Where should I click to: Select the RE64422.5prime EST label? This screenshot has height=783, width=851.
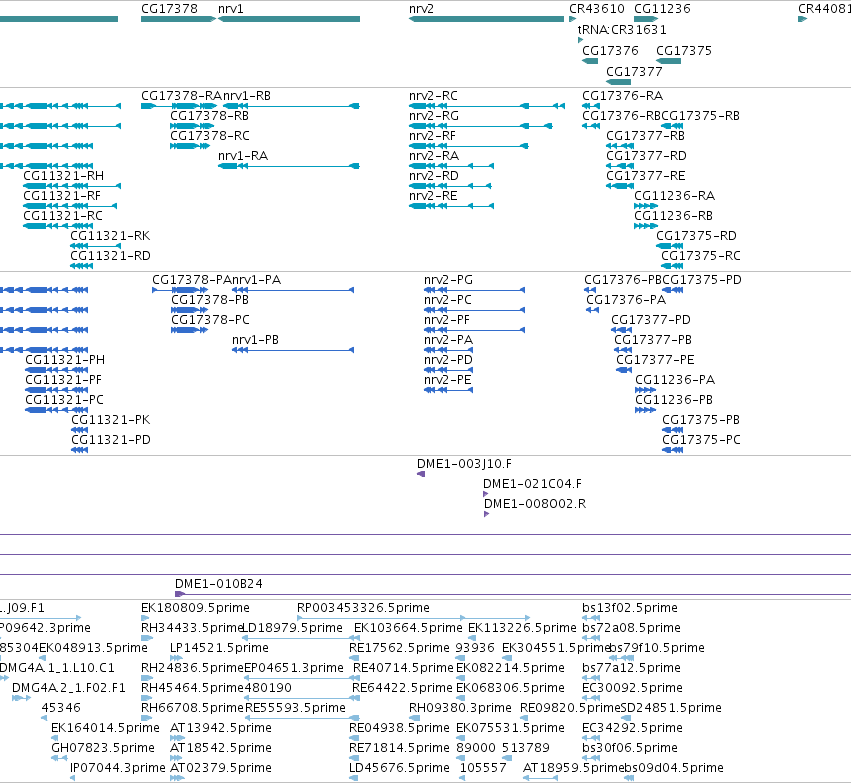click(402, 688)
